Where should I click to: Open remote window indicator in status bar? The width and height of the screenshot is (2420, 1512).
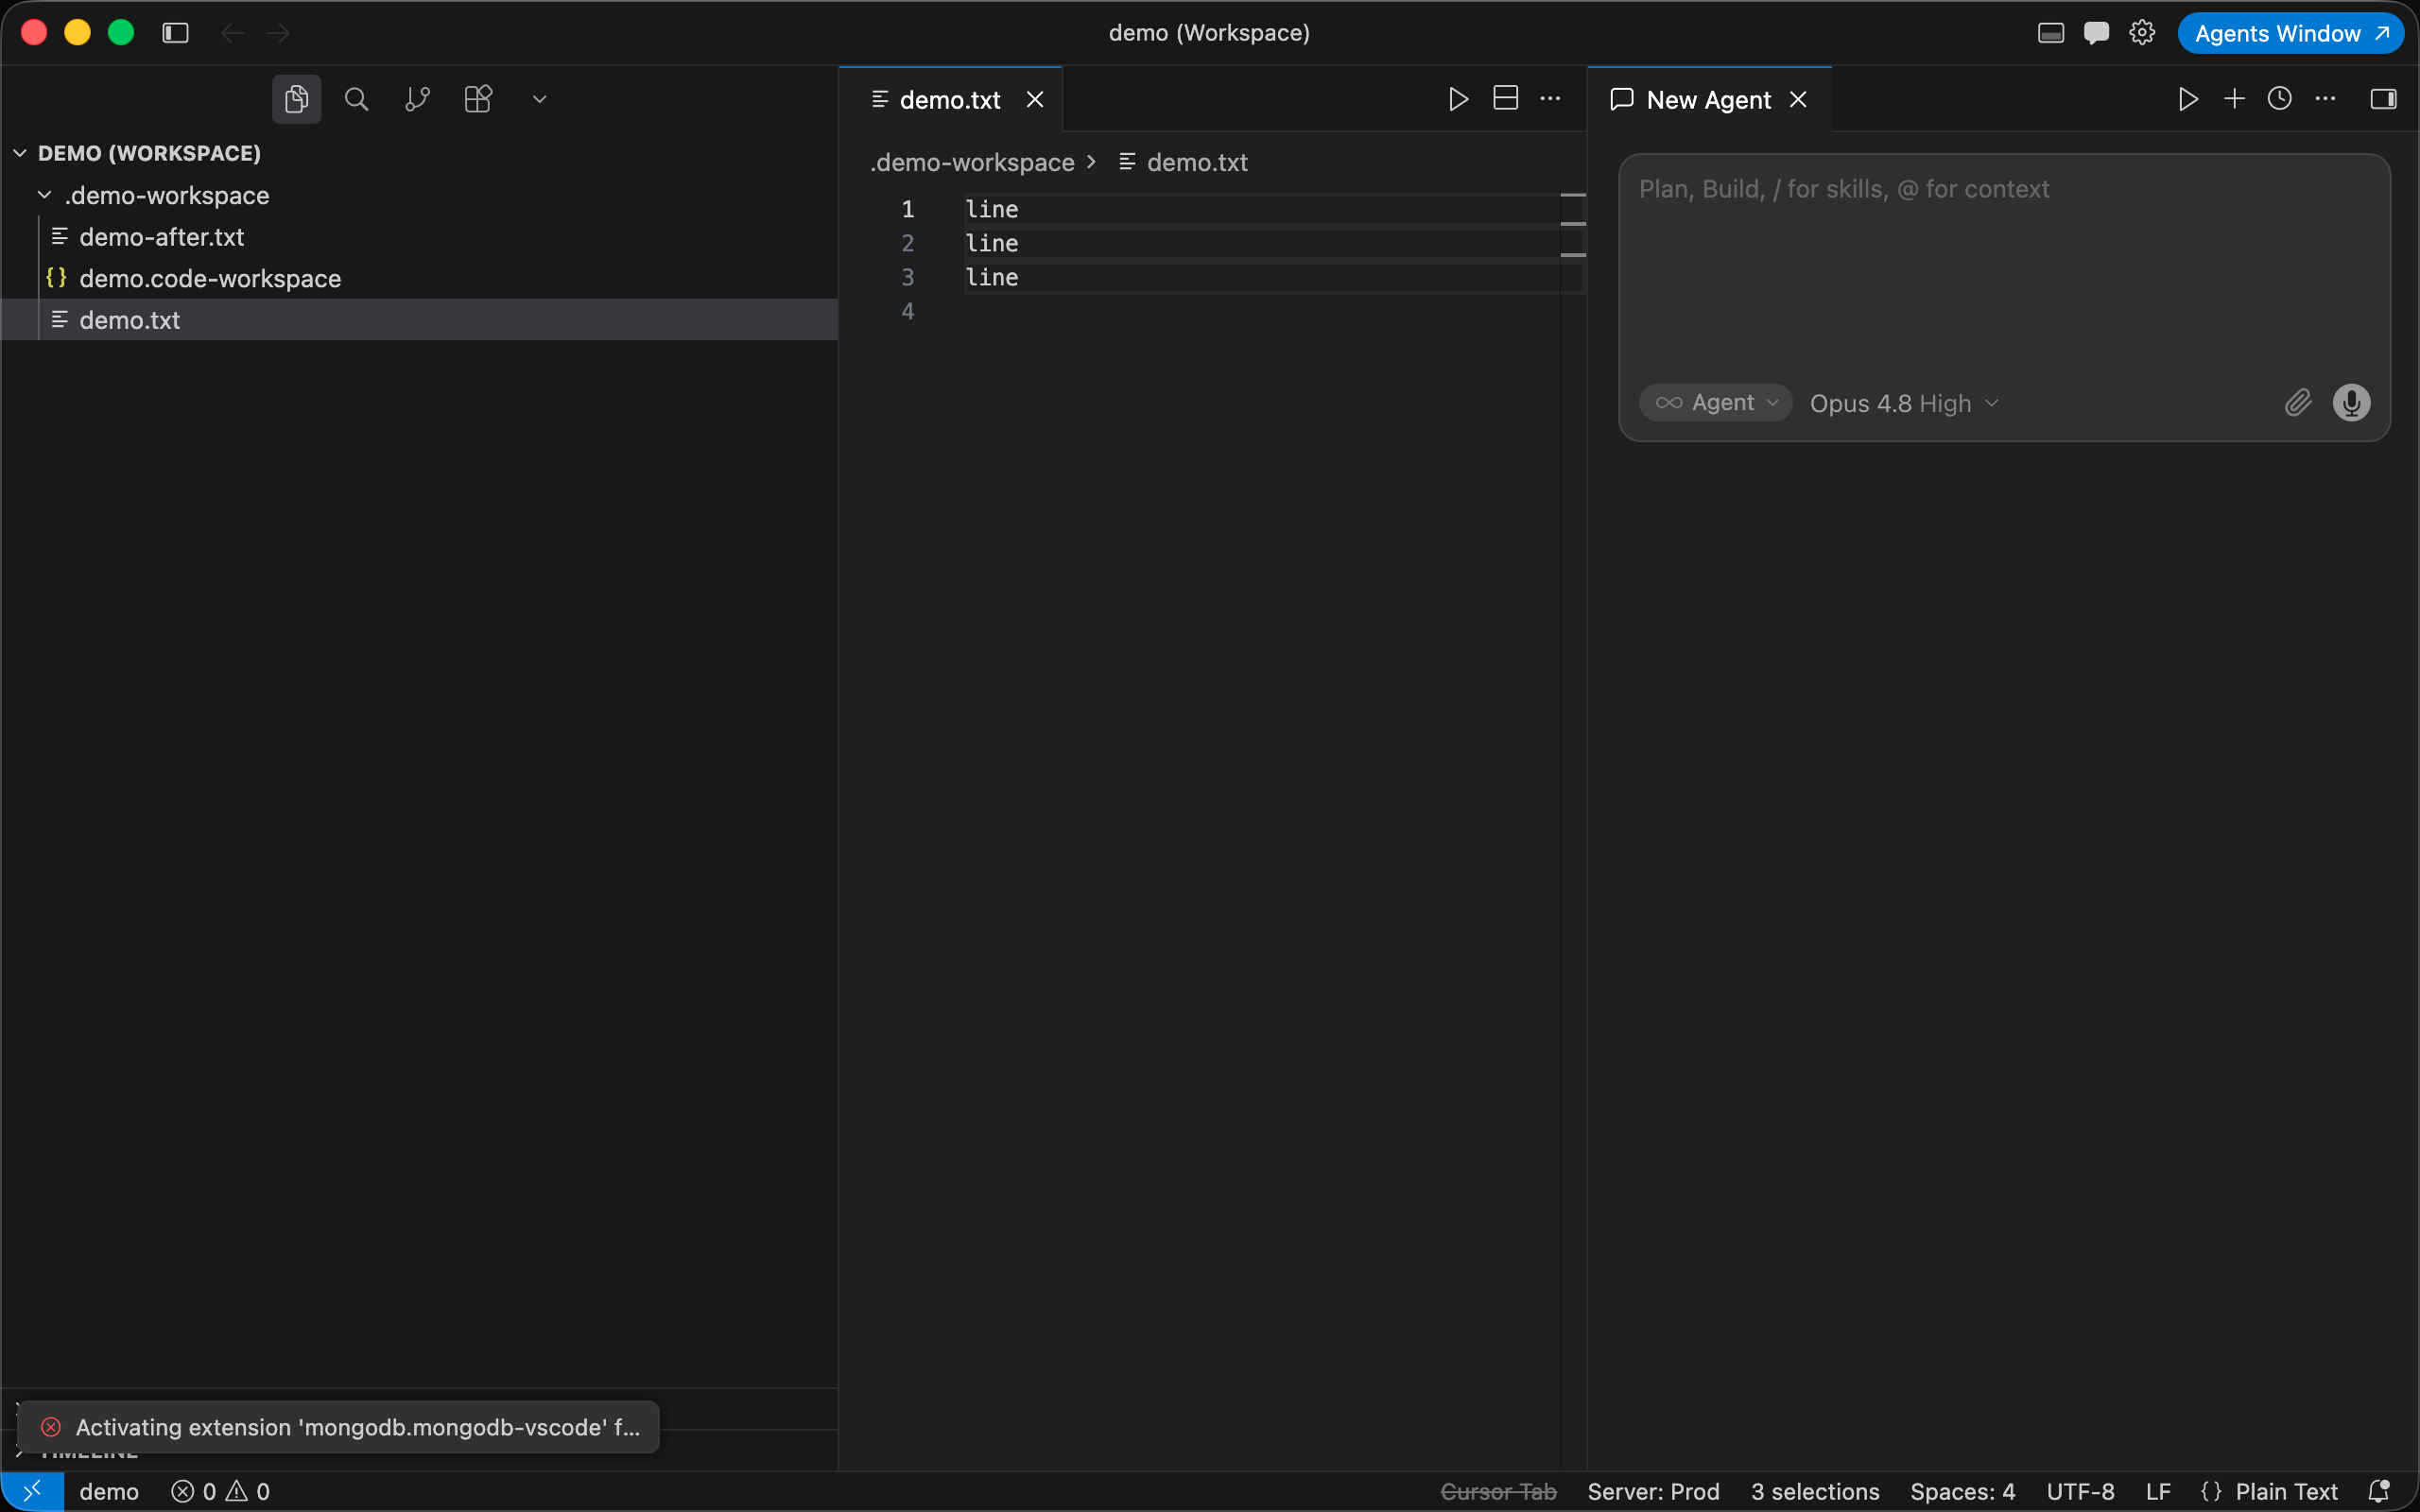coord(32,1491)
